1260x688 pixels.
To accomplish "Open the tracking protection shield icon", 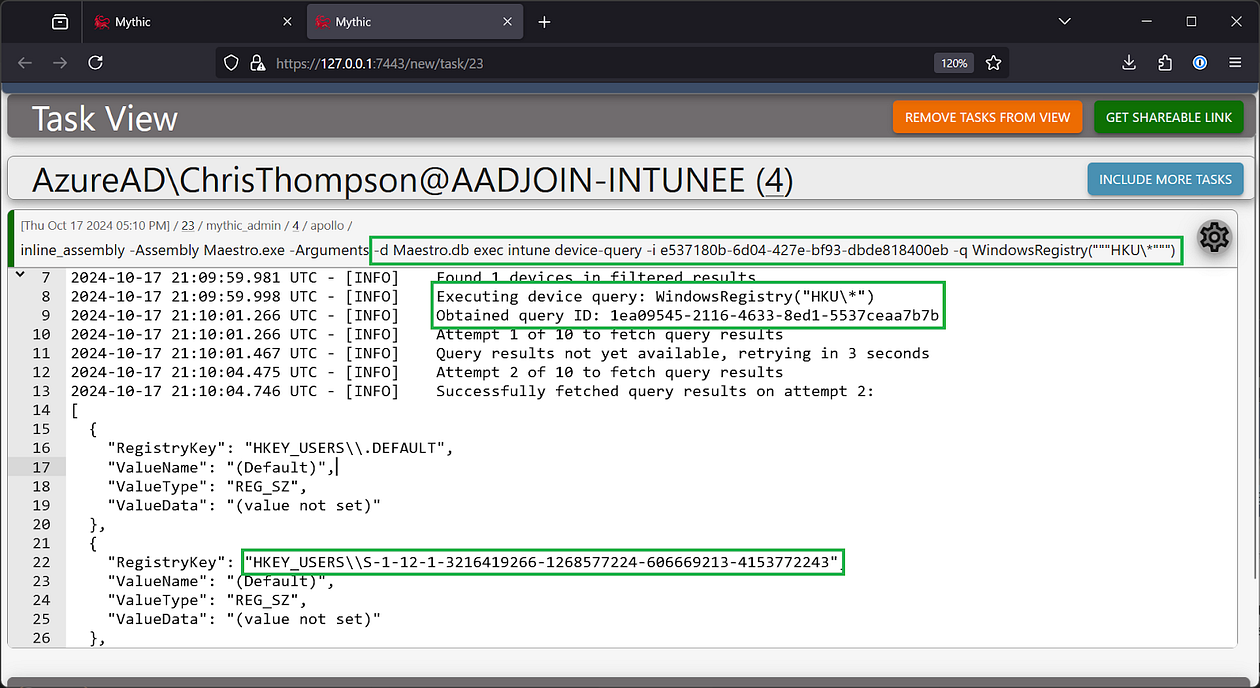I will click(x=231, y=63).
